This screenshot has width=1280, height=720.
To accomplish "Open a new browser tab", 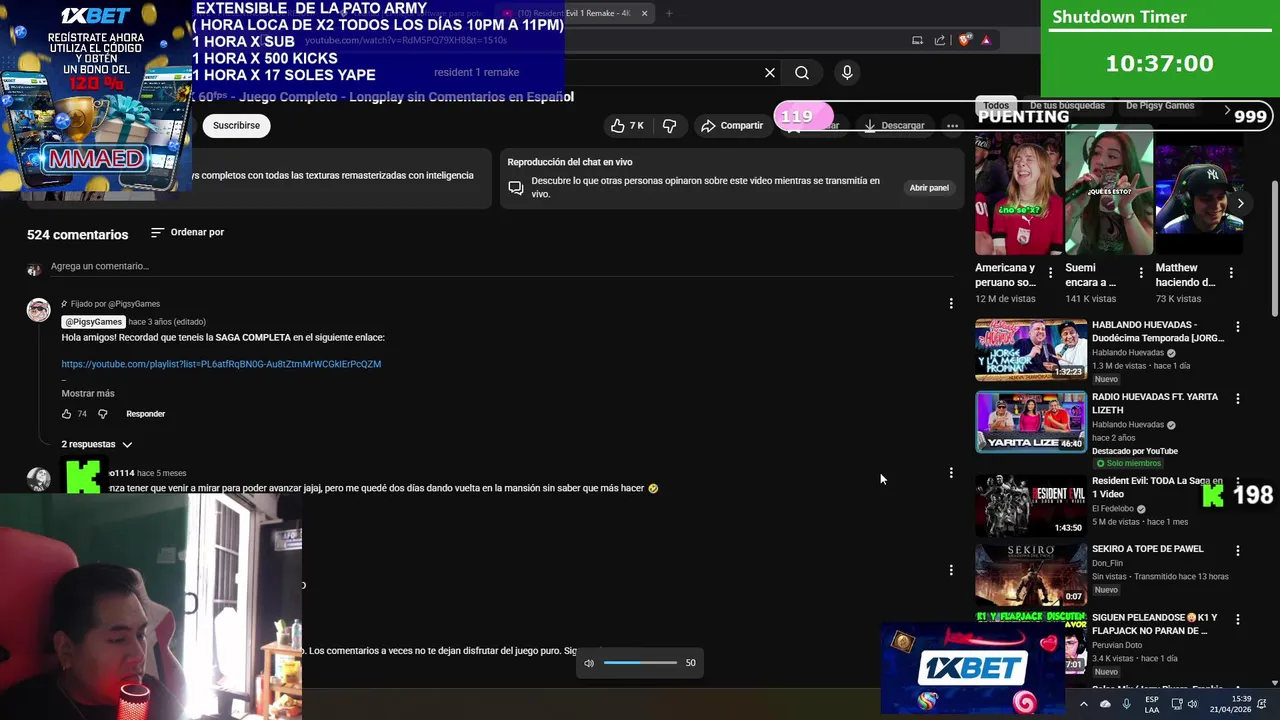I will (669, 13).
